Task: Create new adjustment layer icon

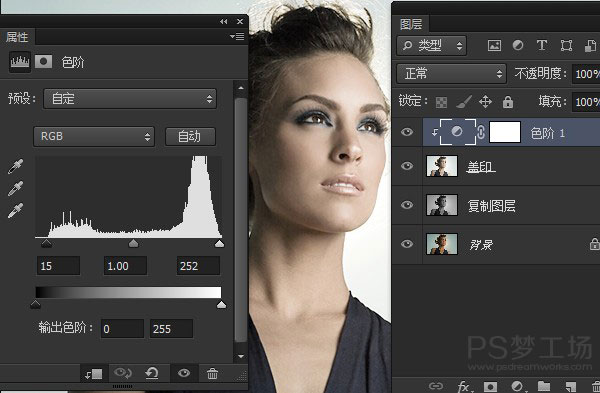Action: (517, 386)
